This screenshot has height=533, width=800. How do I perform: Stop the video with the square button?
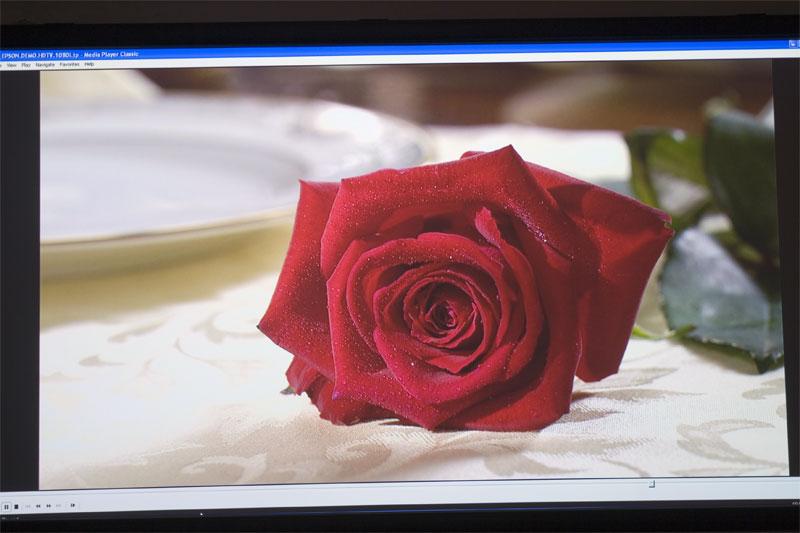pos(16,506)
